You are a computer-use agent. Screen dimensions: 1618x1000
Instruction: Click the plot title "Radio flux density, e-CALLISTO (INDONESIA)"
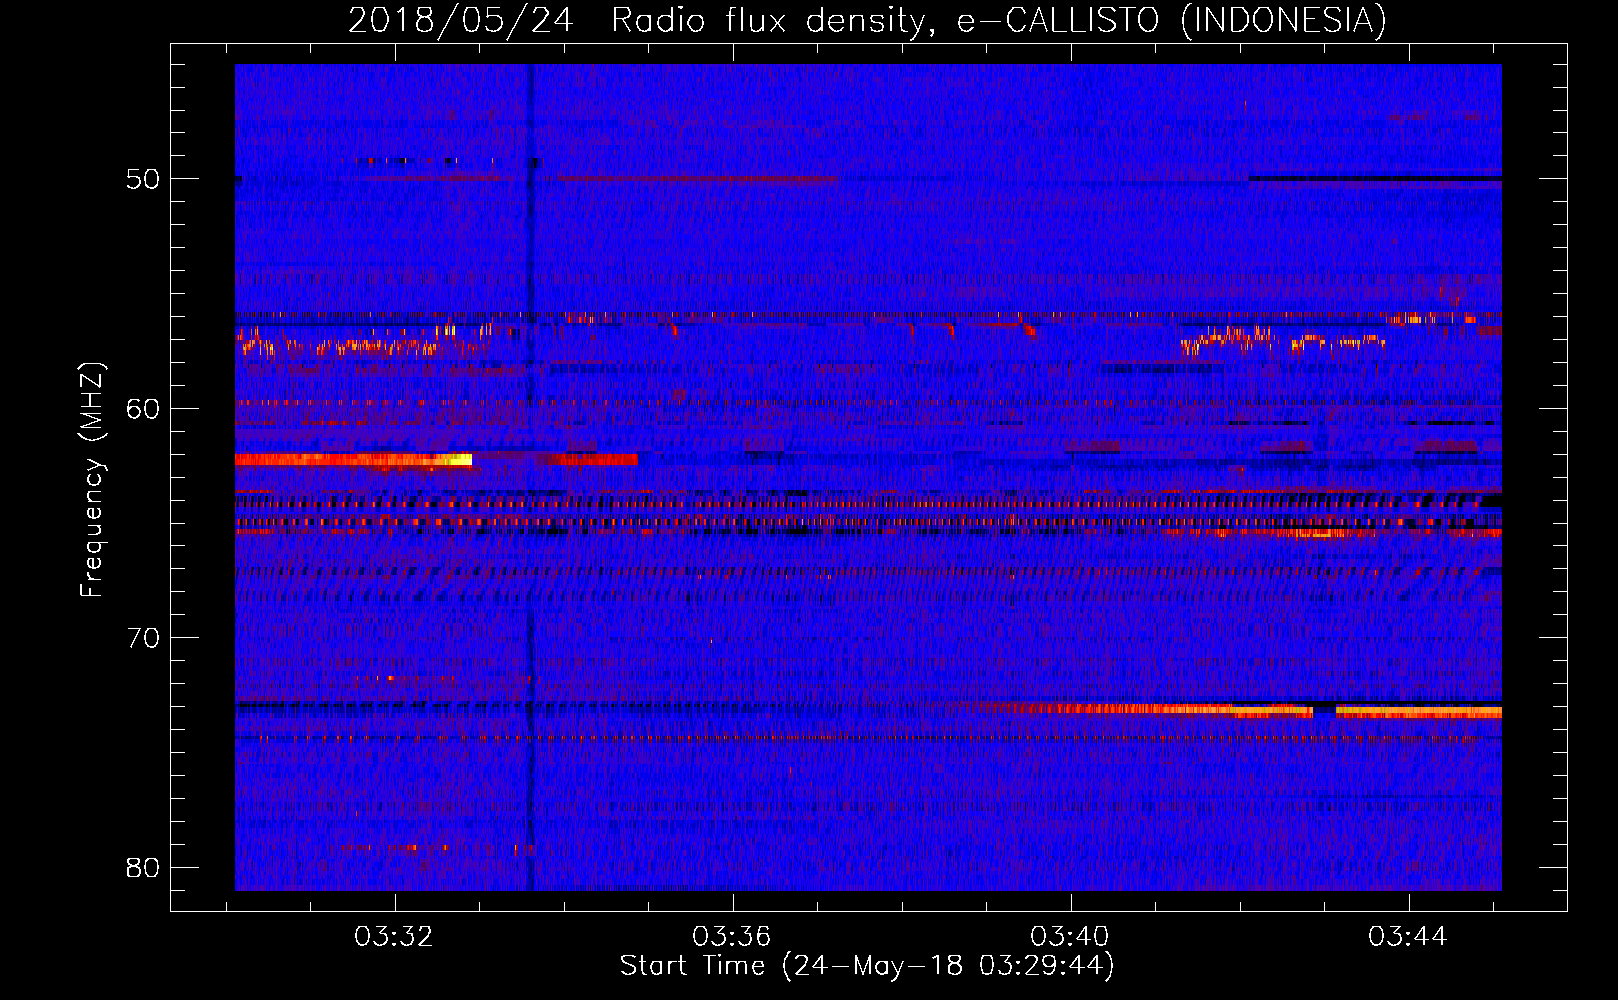[x=999, y=21]
